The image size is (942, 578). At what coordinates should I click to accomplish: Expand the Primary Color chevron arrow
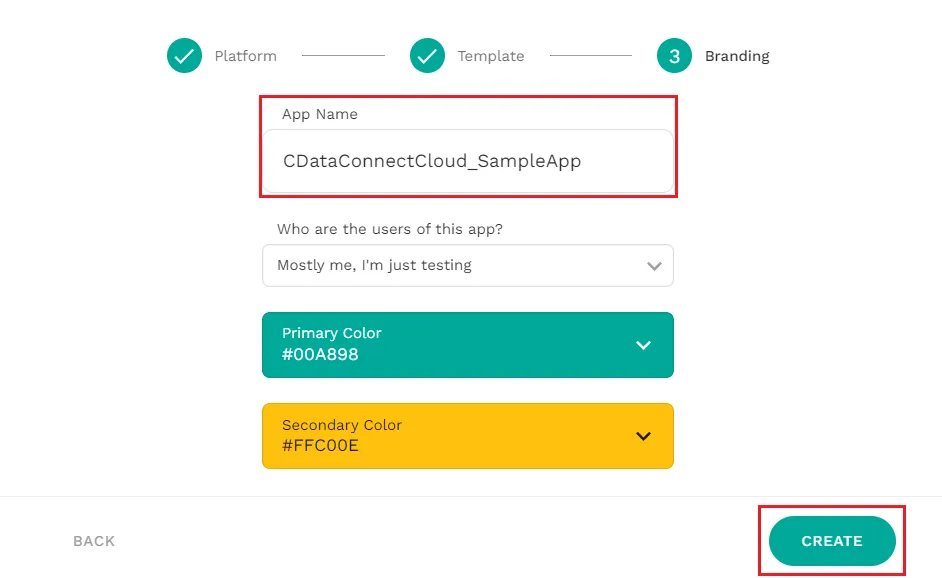click(643, 345)
